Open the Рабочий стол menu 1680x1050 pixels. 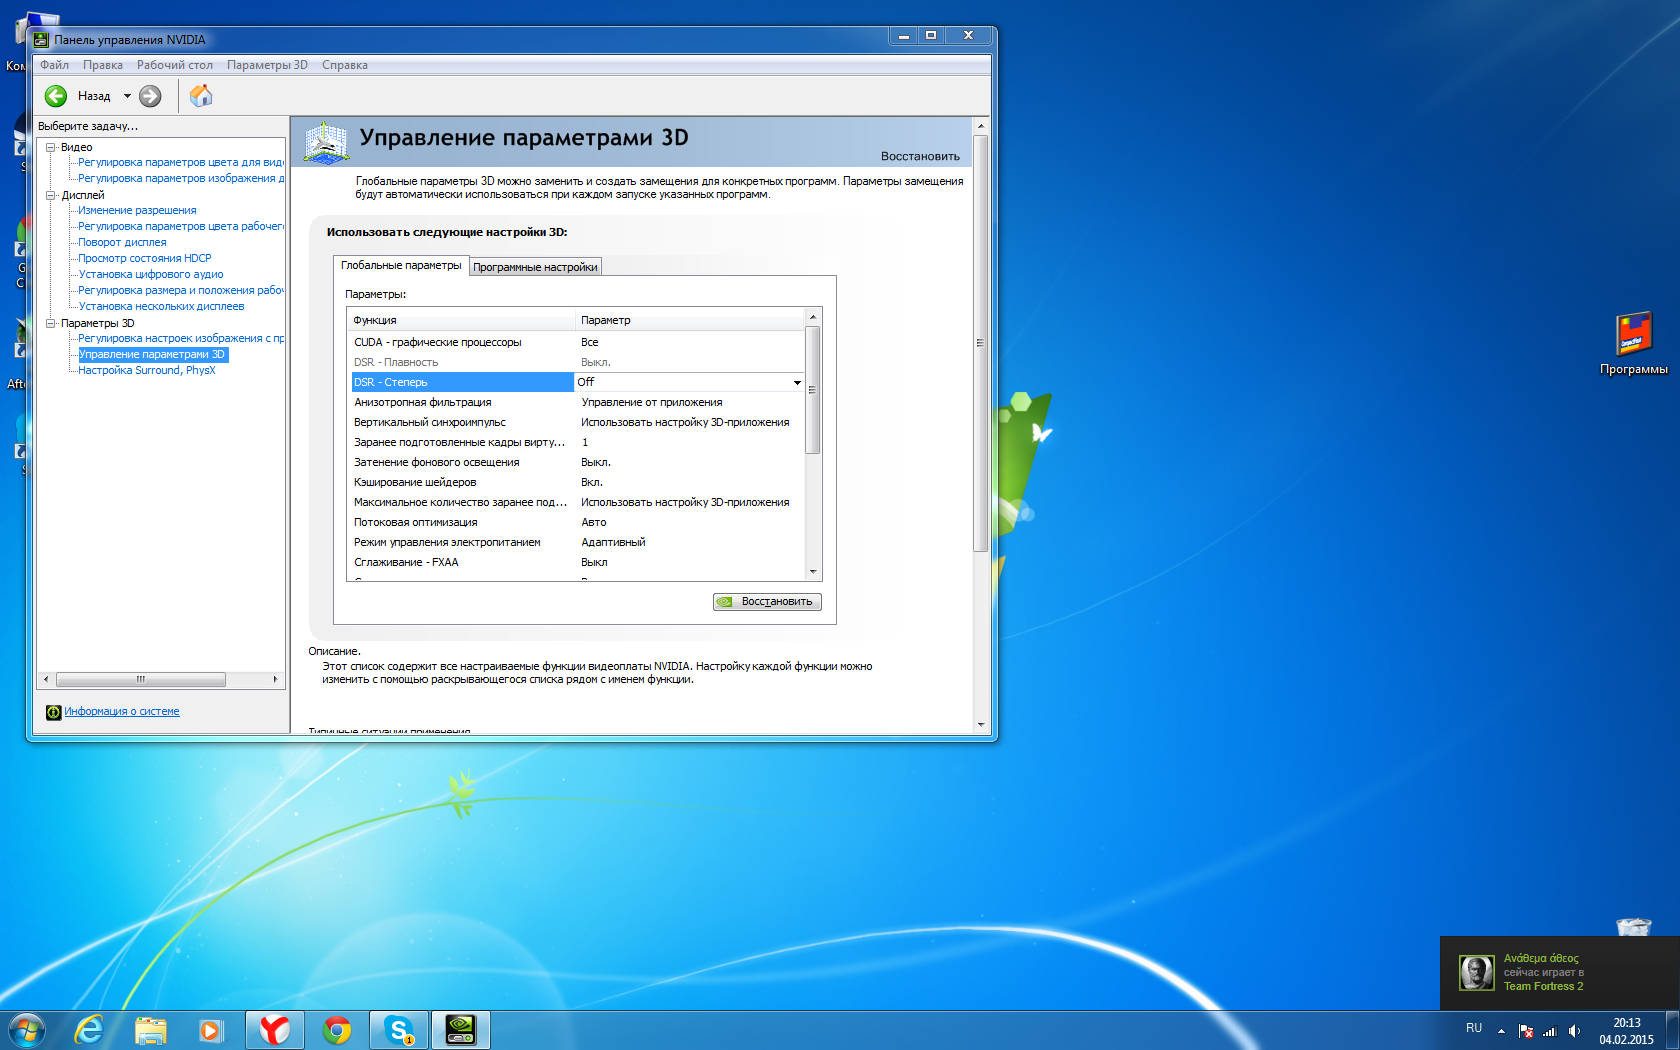point(175,65)
